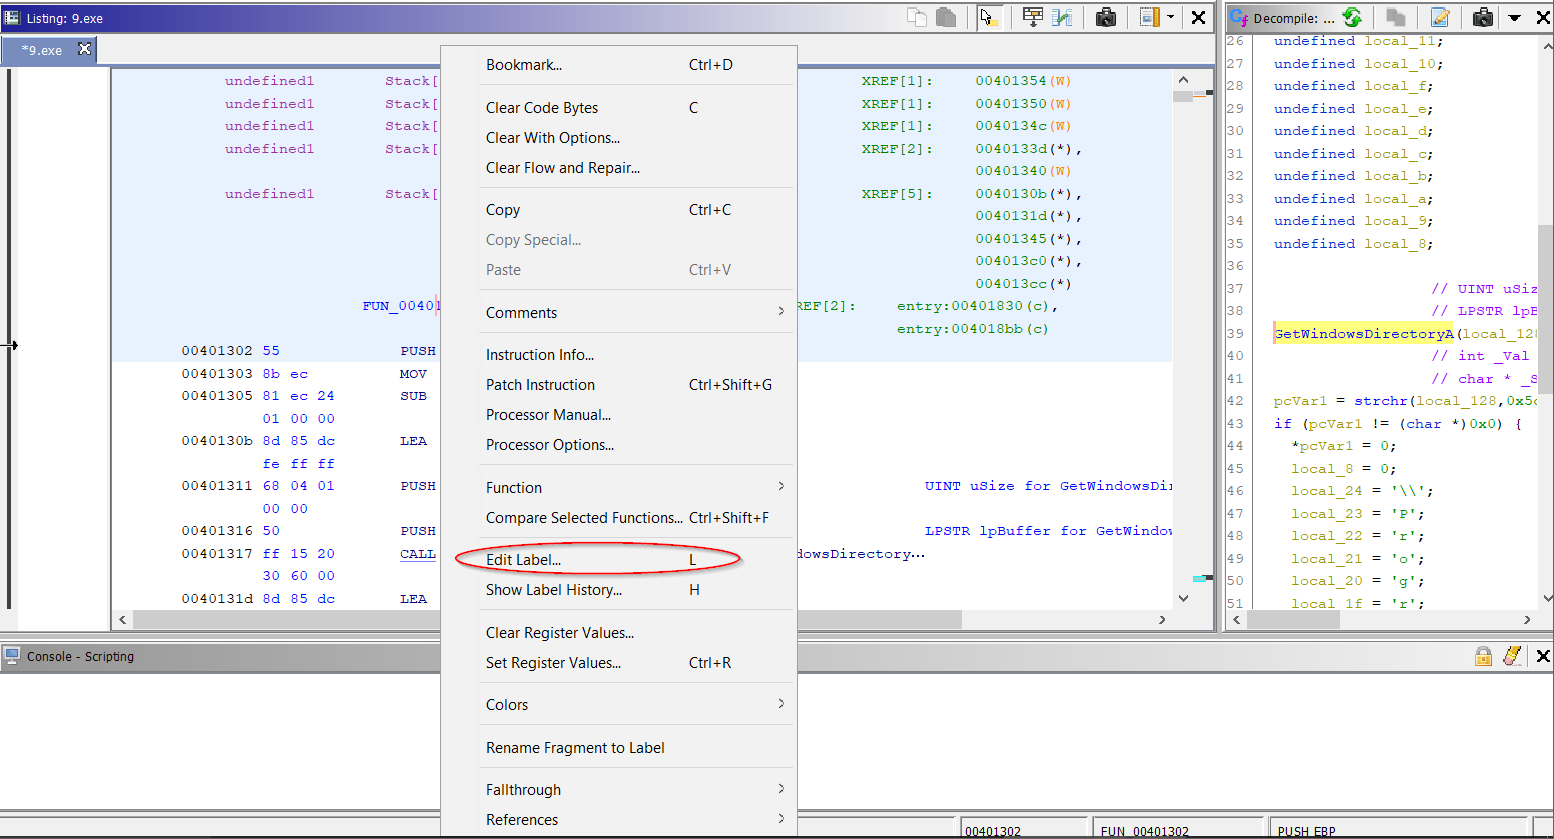Image resolution: width=1554 pixels, height=839 pixels.
Task: Click the Listing cursor/mouse hover mode icon
Action: (989, 17)
